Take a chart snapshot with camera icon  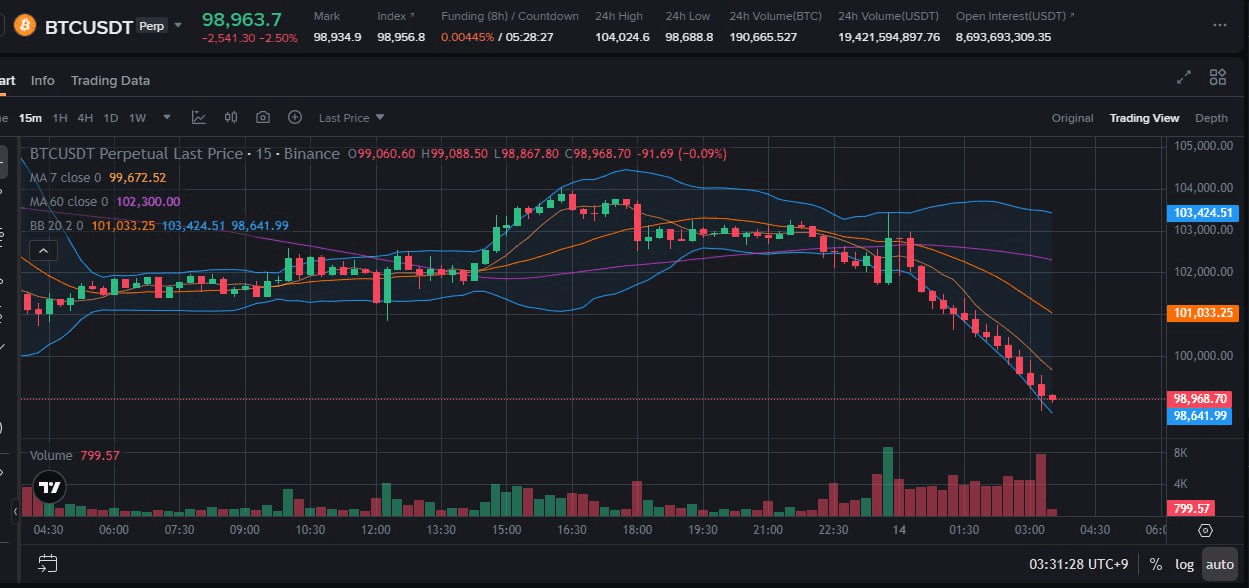[x=263, y=117]
